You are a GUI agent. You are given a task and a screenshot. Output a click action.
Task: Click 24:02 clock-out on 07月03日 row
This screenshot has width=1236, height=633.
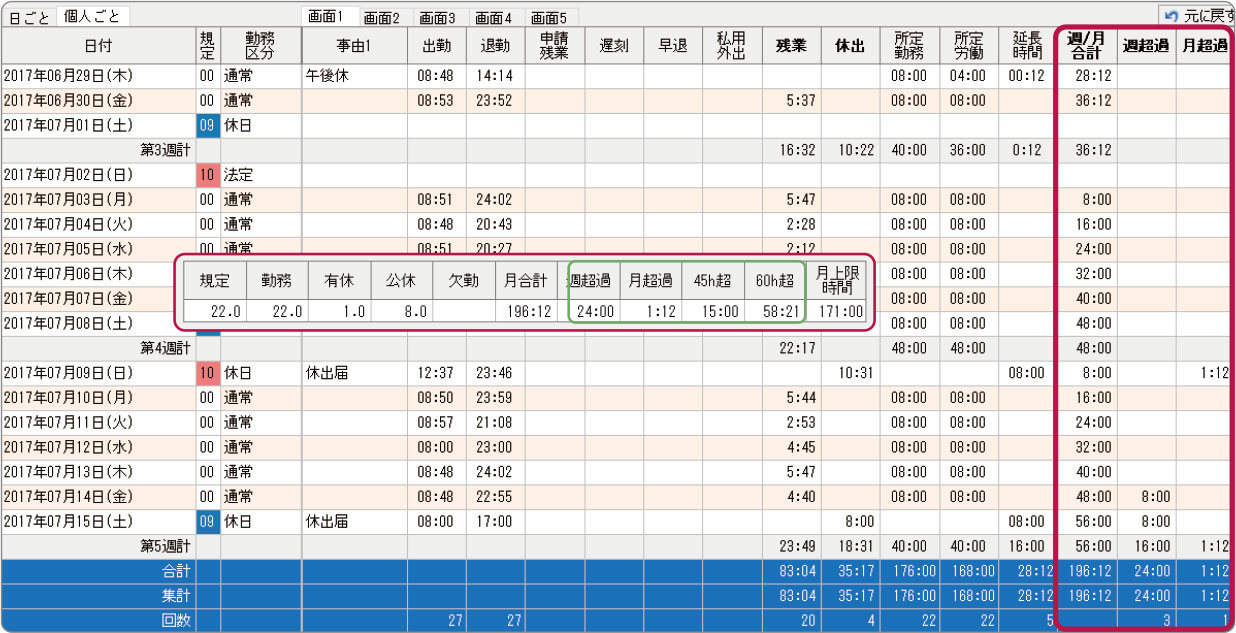point(495,200)
